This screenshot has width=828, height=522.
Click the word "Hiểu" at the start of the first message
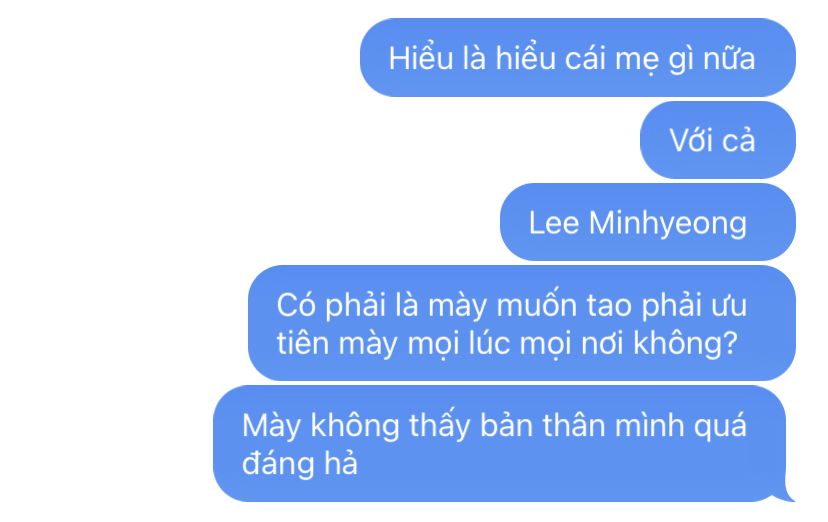(x=421, y=57)
